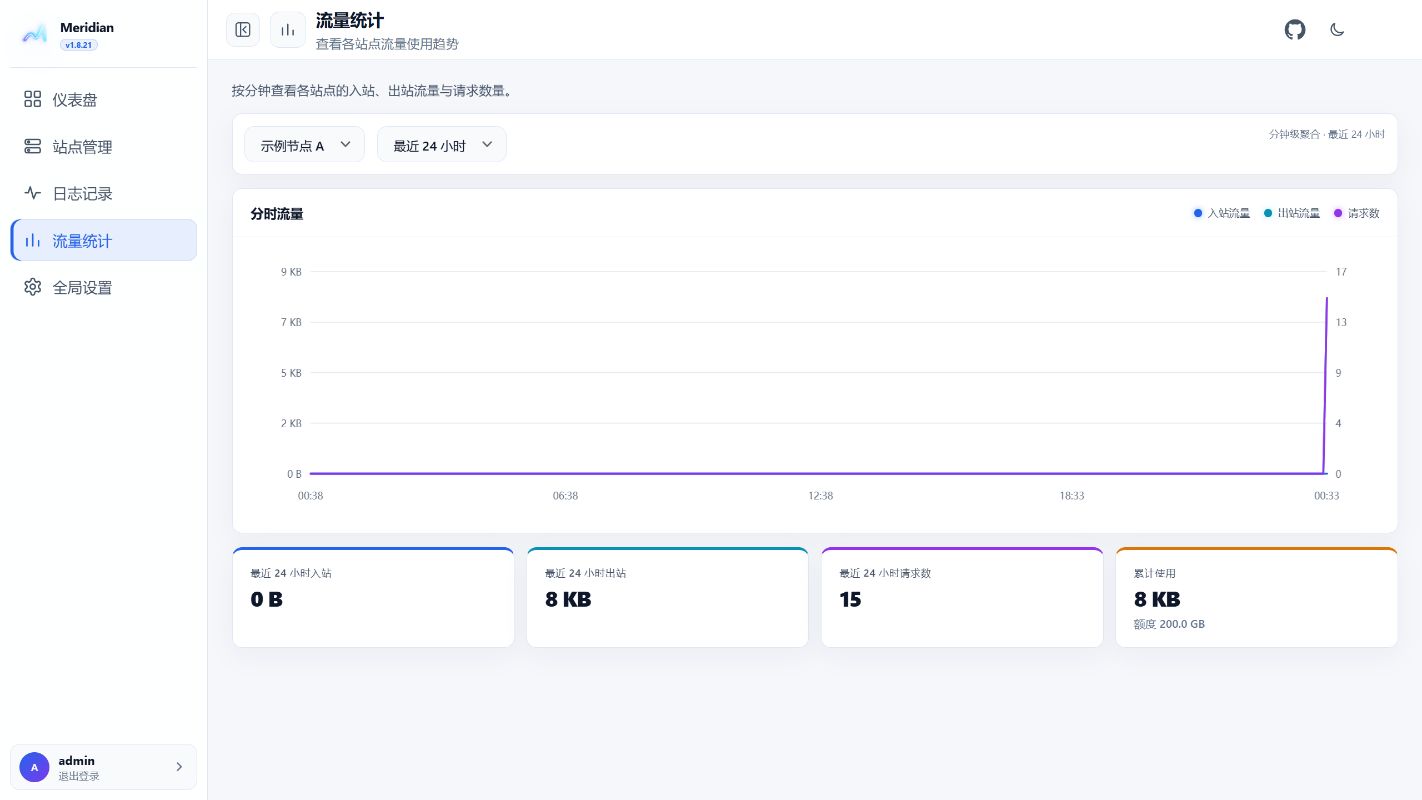
Task: Click the 06:38 time axis label
Action: click(x=565, y=496)
